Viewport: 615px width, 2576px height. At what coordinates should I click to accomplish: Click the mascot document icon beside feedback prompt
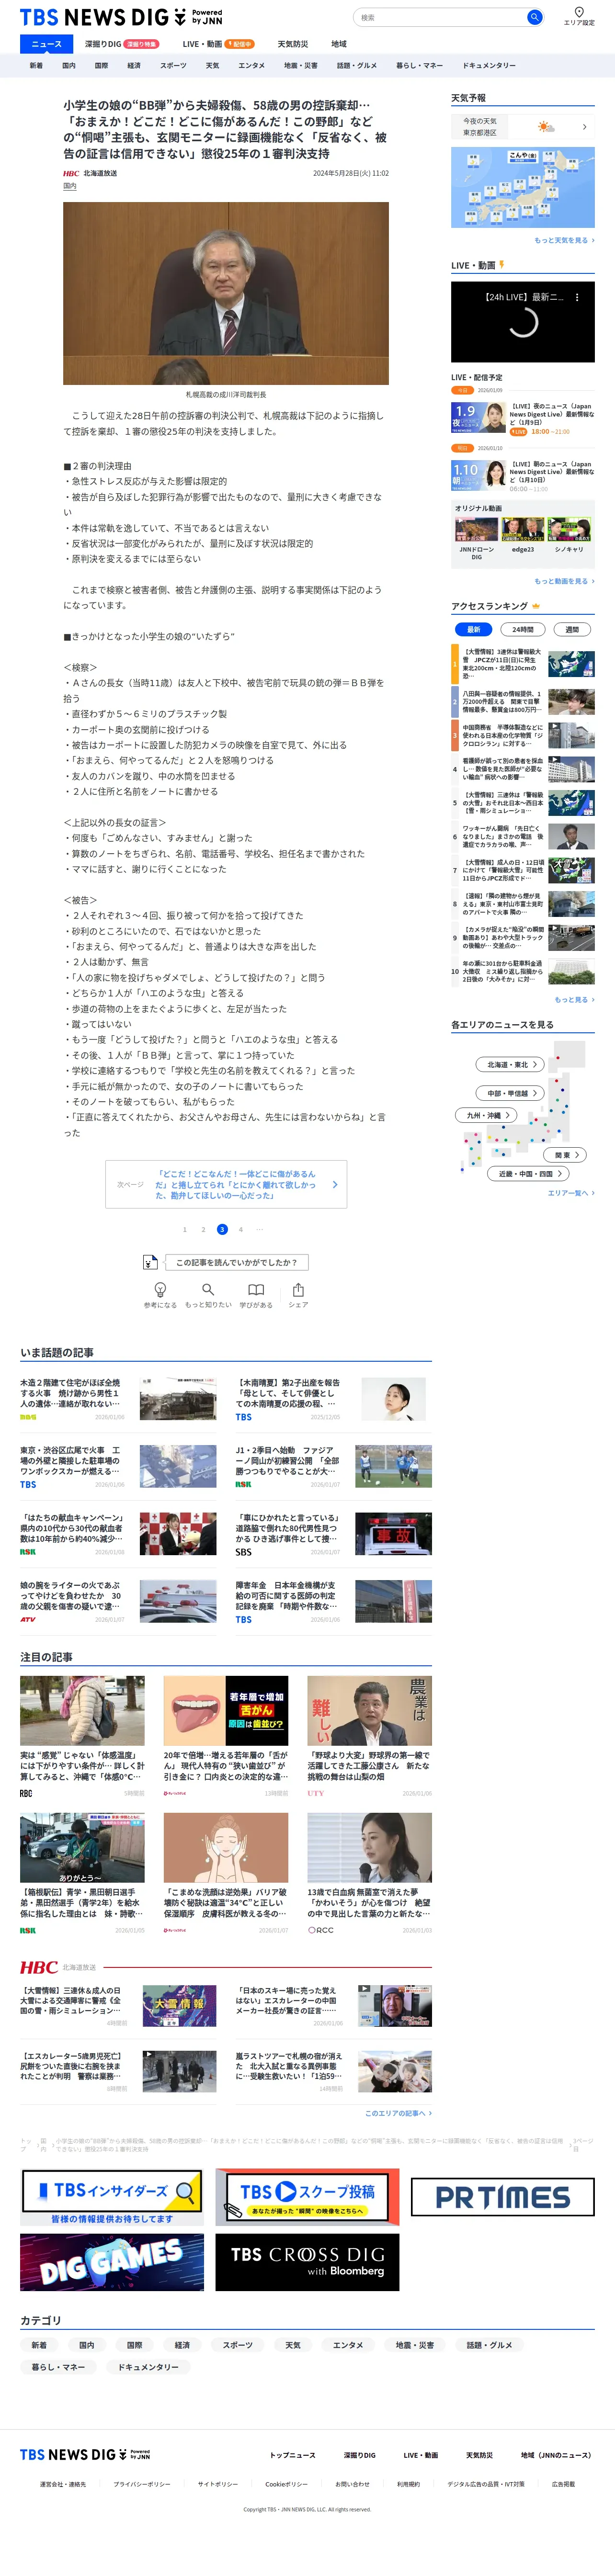(150, 1262)
